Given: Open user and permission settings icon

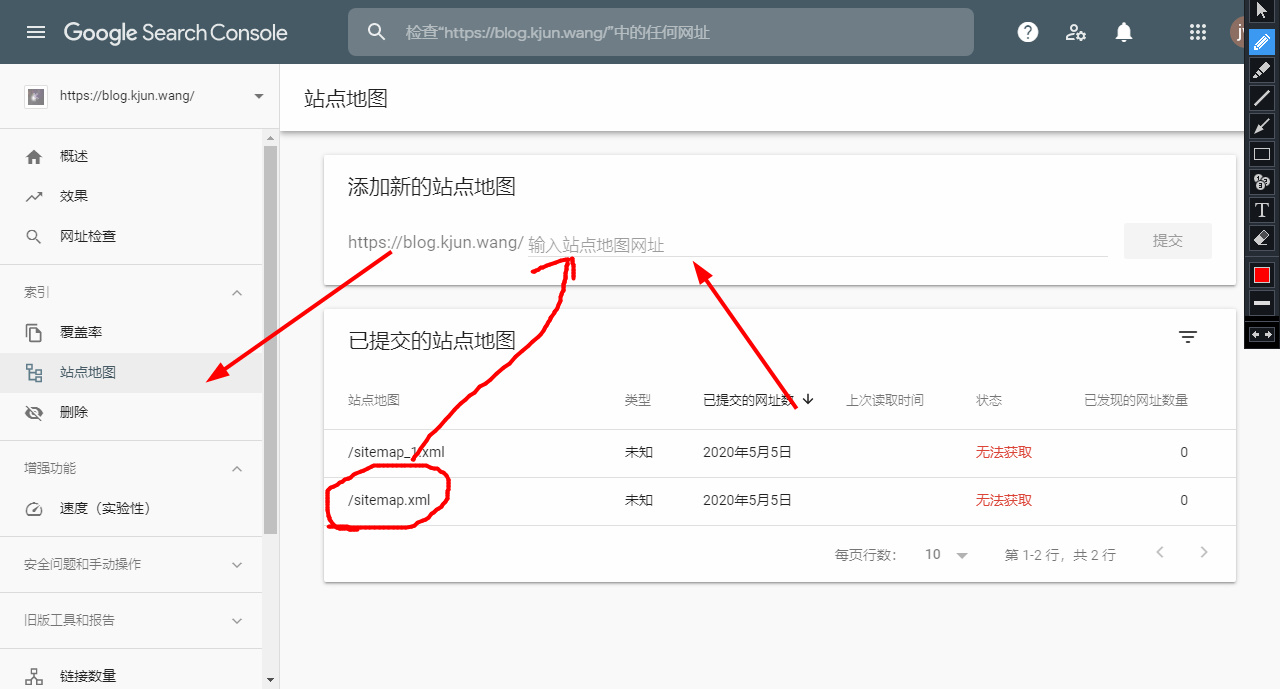Looking at the screenshot, I should (x=1076, y=32).
